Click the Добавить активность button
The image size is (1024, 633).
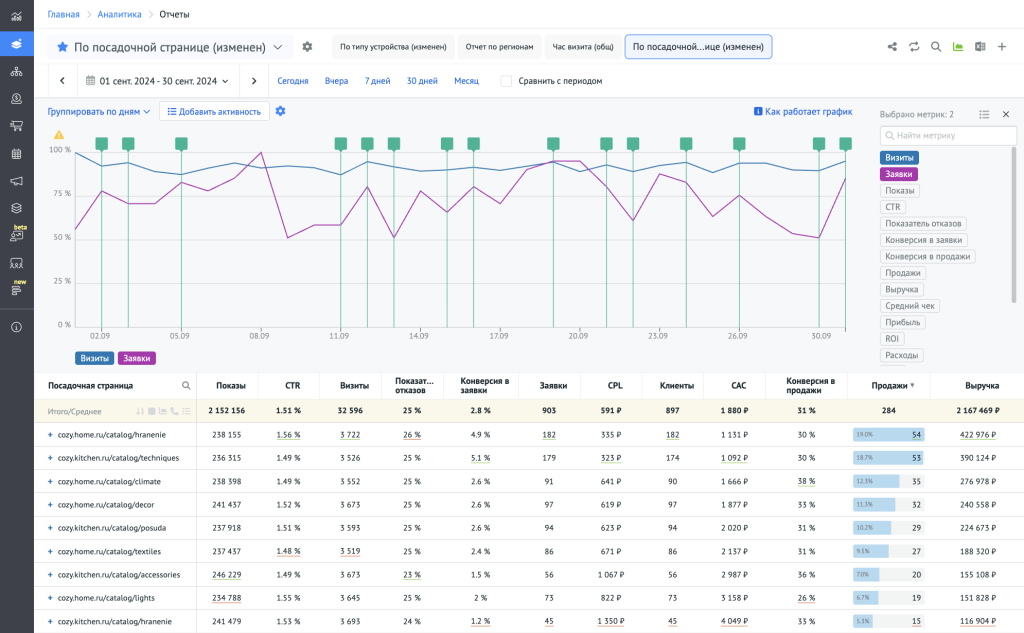click(x=214, y=112)
